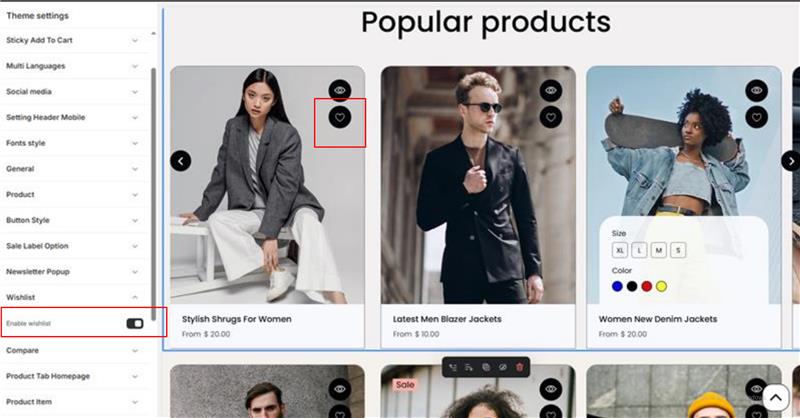Move section down using floating toolbar icon
Viewport: 800px width, 418px height.
click(x=469, y=367)
